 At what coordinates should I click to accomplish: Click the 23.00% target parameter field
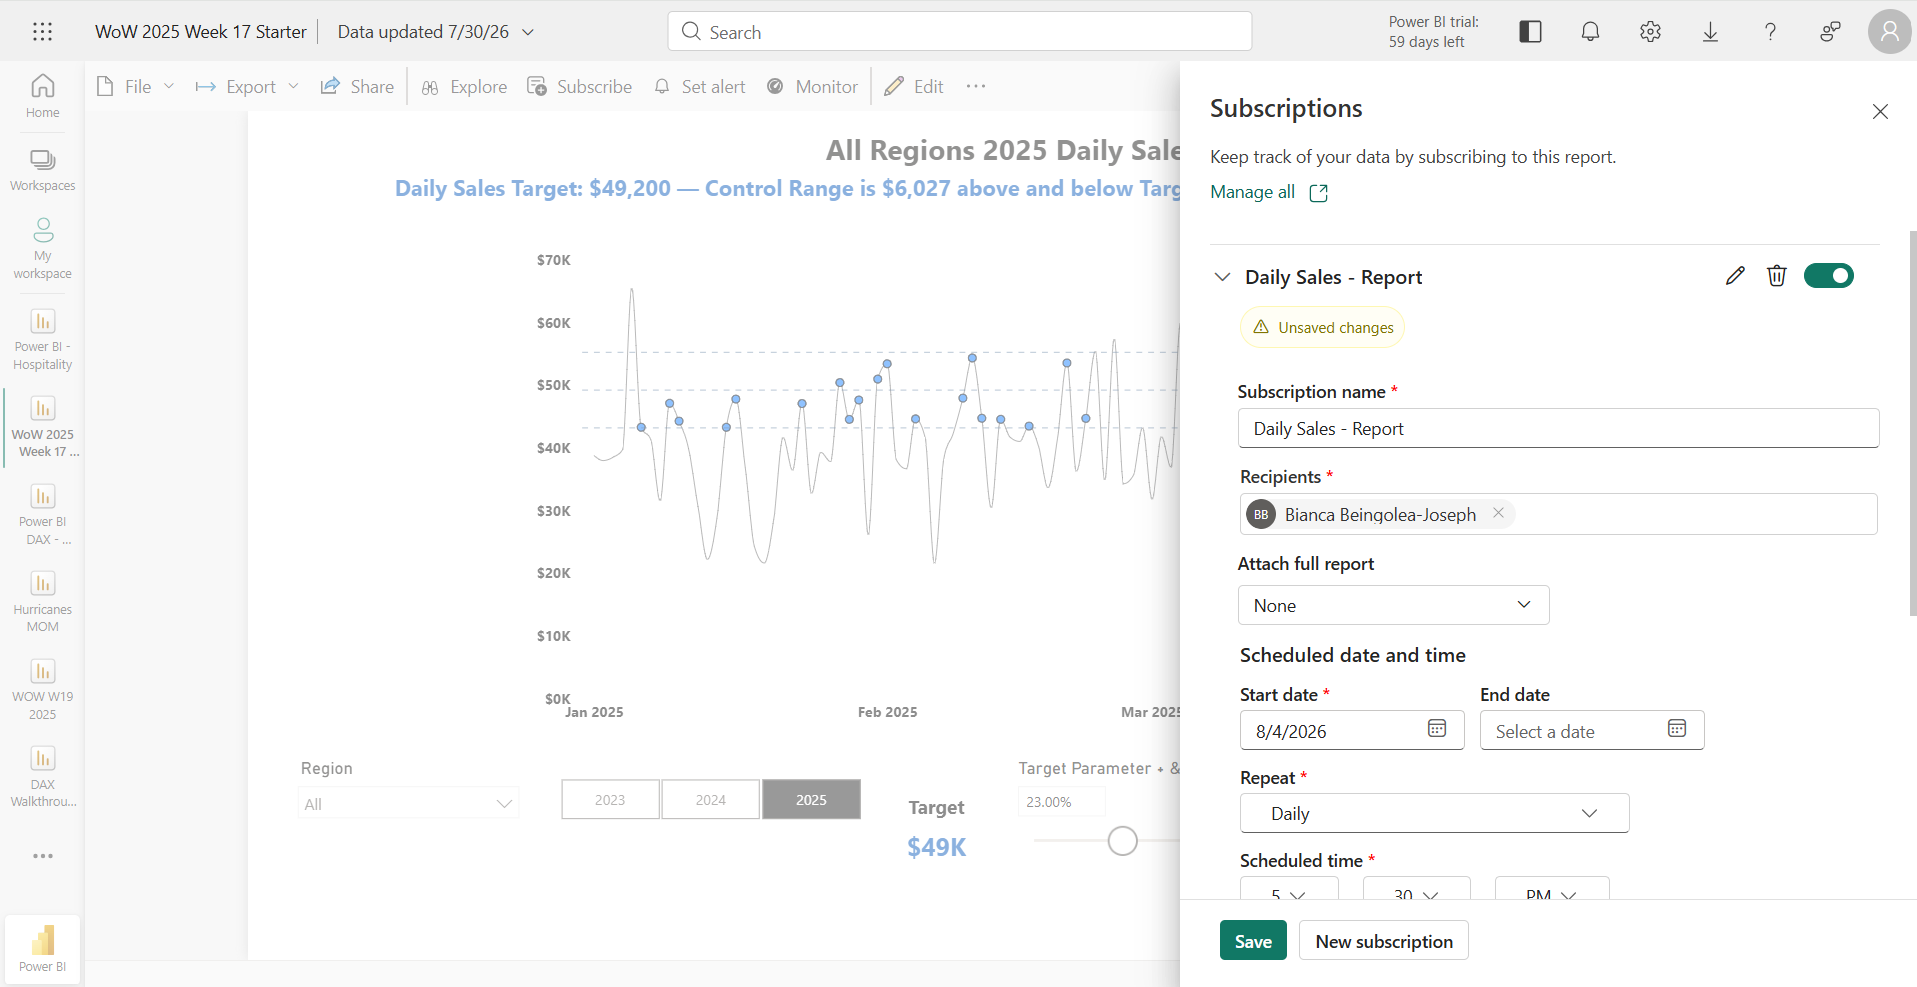click(1061, 801)
